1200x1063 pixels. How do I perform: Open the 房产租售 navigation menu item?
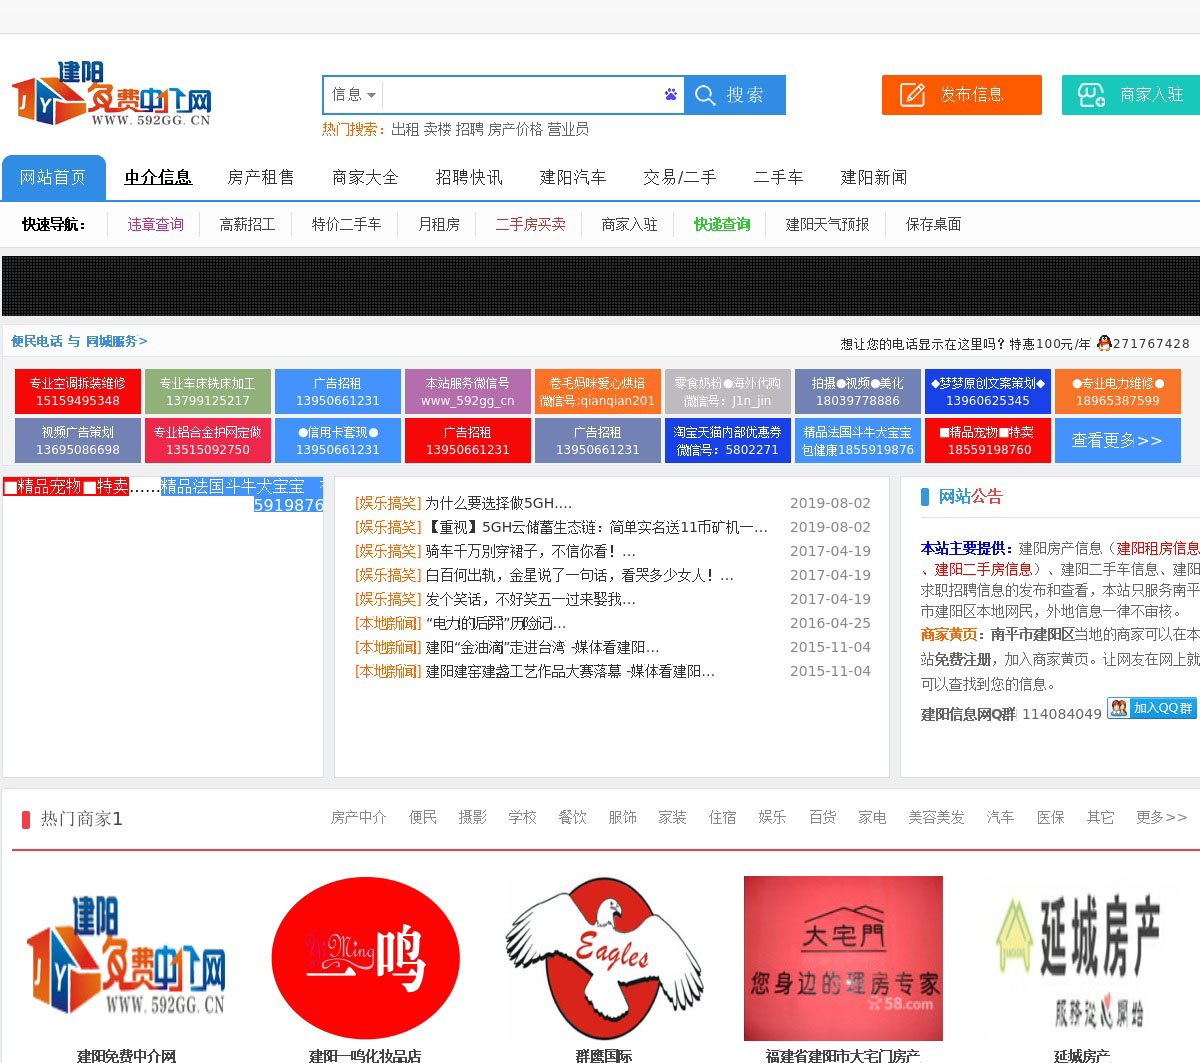[x=261, y=177]
